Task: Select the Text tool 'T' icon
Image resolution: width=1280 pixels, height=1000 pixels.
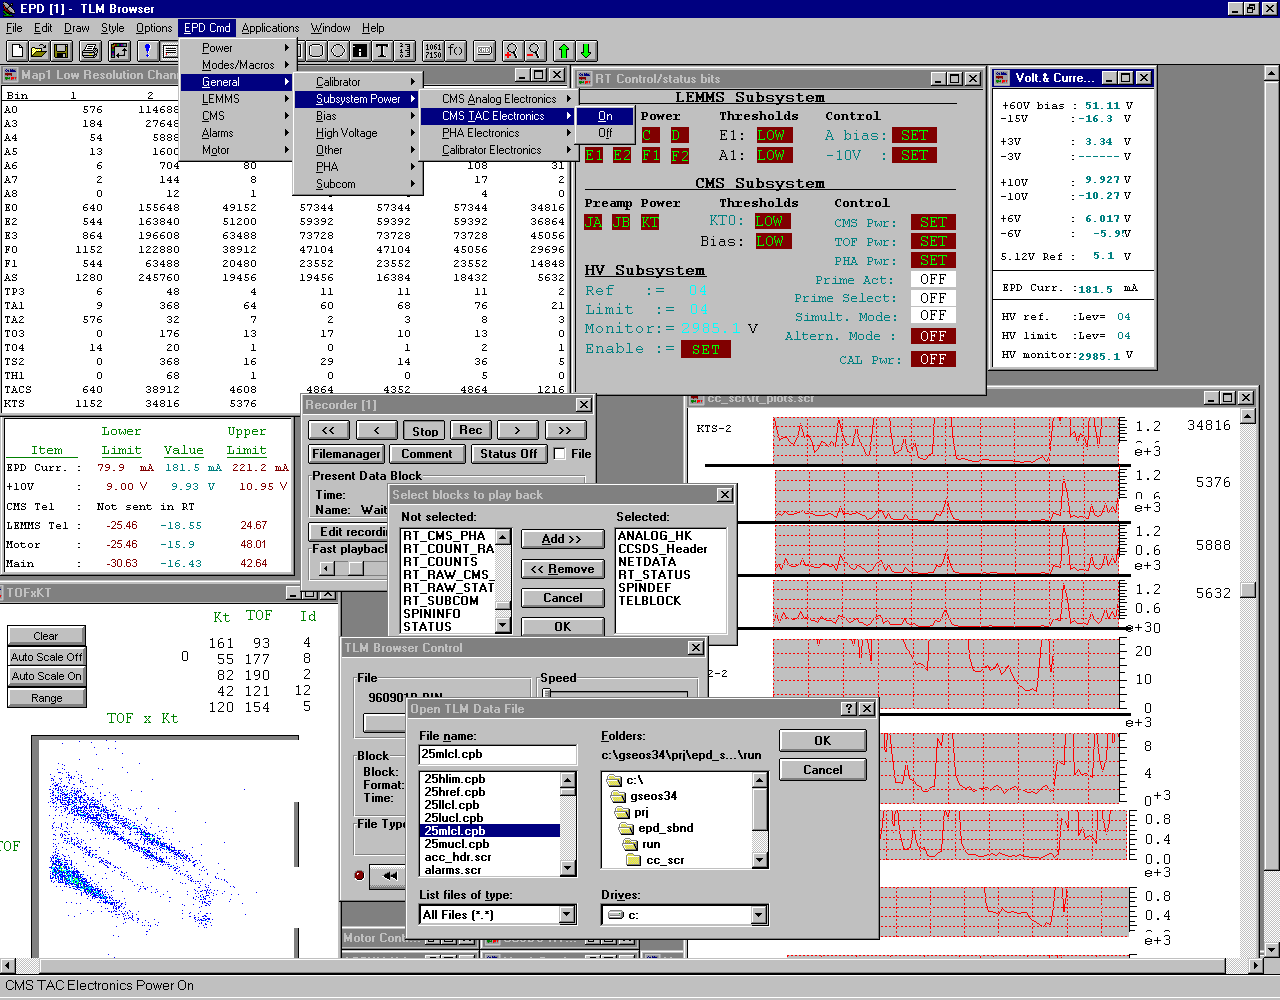Action: (382, 51)
